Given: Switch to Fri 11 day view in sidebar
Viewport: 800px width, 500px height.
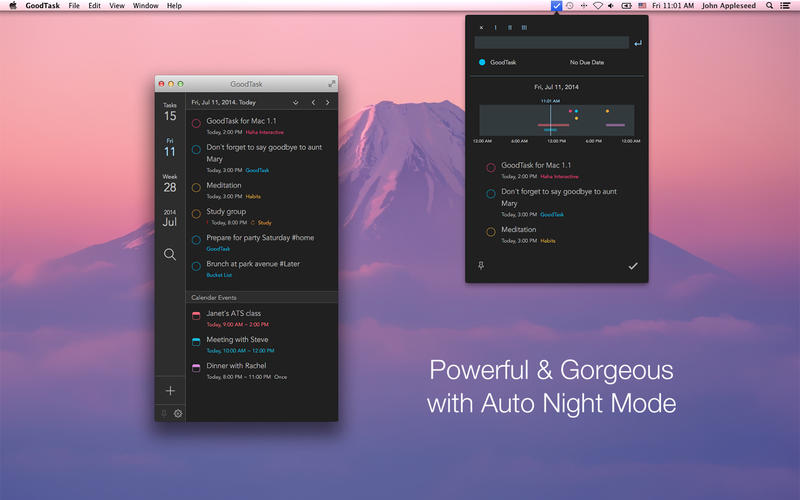Looking at the screenshot, I should [170, 148].
